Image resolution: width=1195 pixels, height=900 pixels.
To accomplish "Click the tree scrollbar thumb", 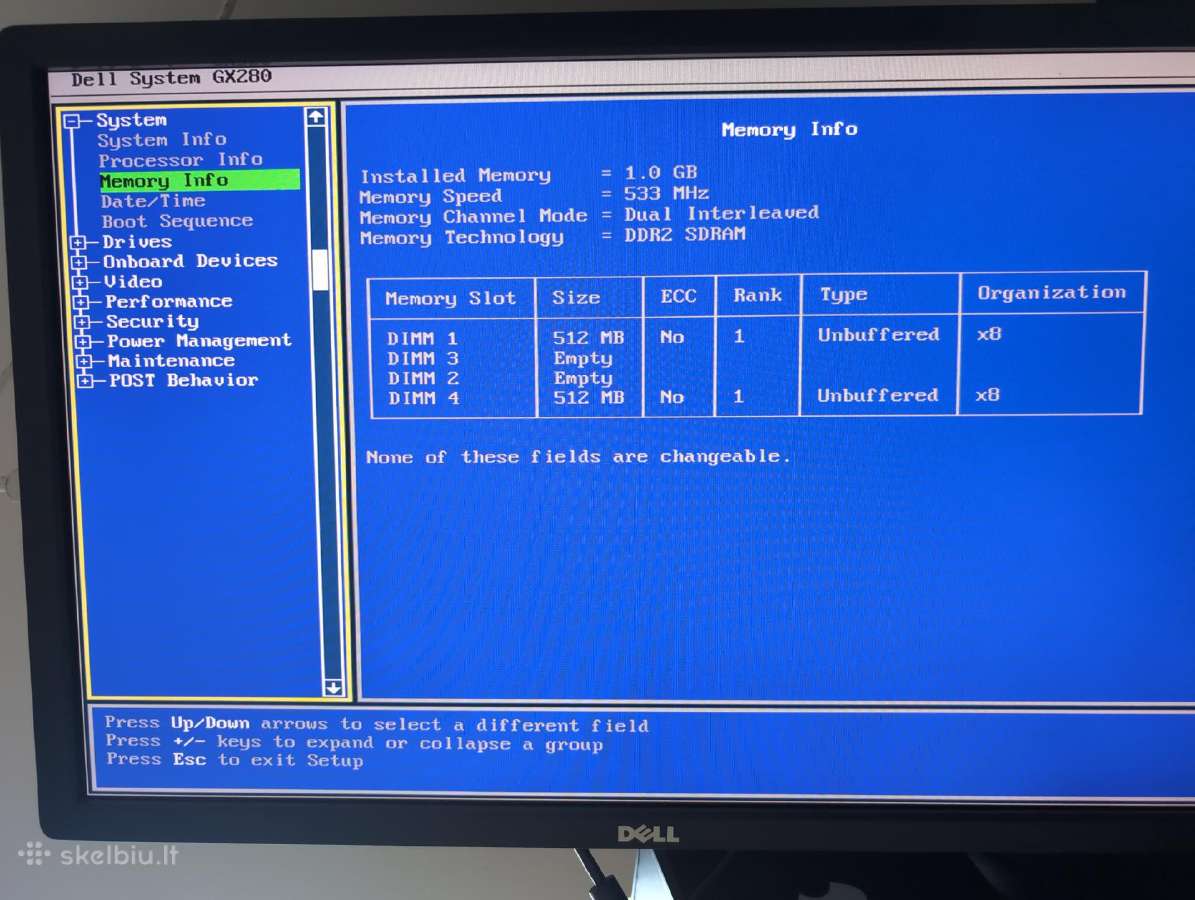I will (321, 270).
